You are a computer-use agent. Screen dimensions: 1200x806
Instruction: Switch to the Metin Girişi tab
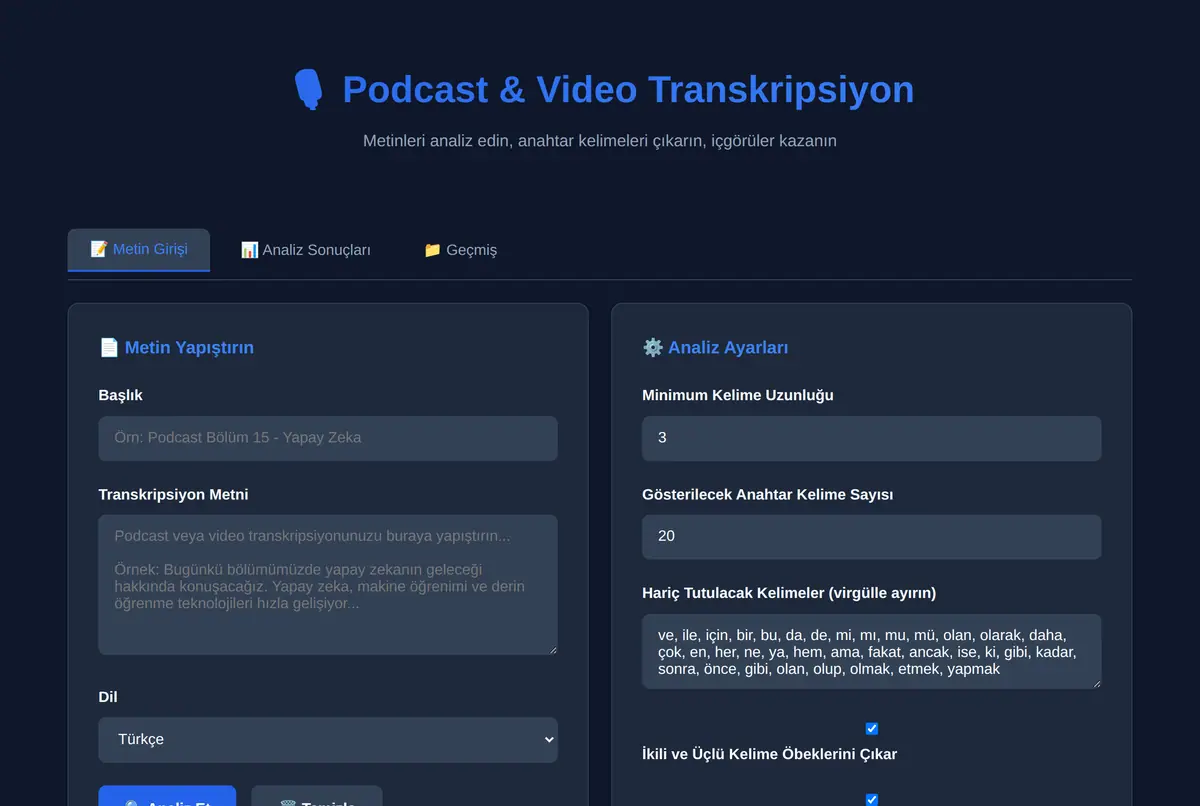coord(139,250)
